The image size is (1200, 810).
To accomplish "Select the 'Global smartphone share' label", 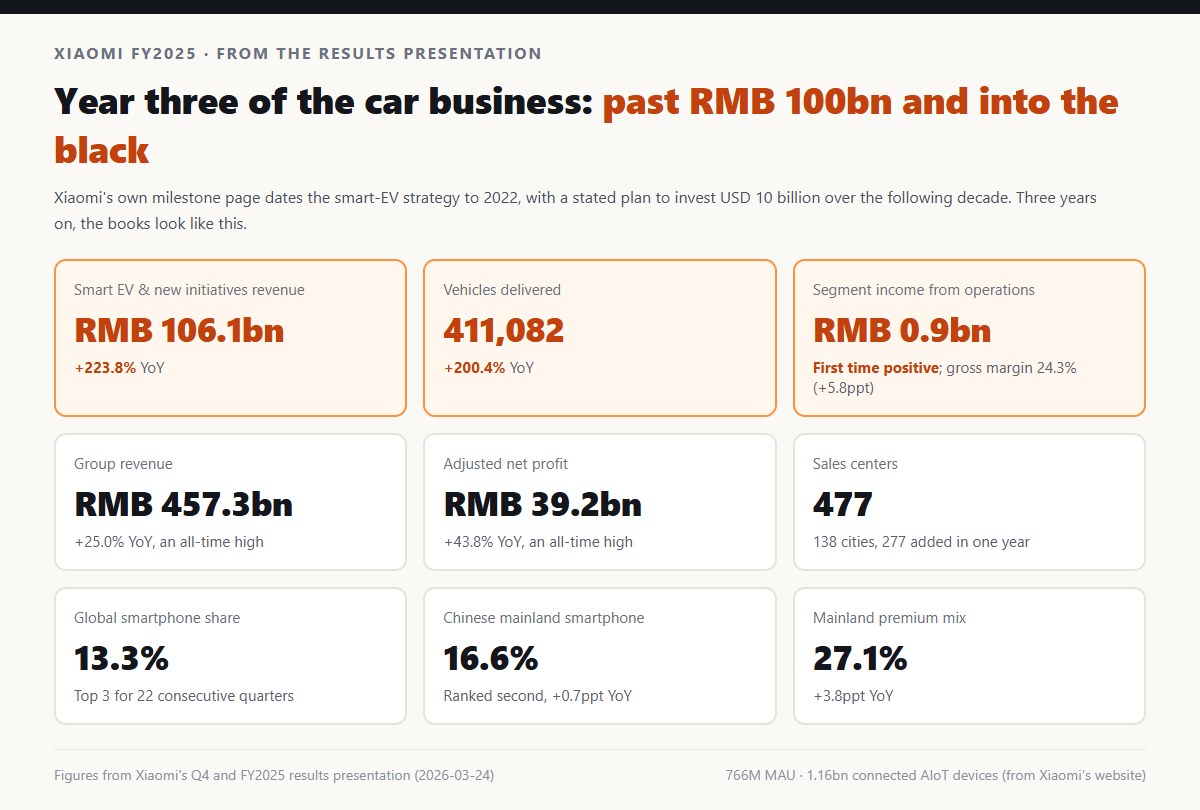I will pos(157,618).
